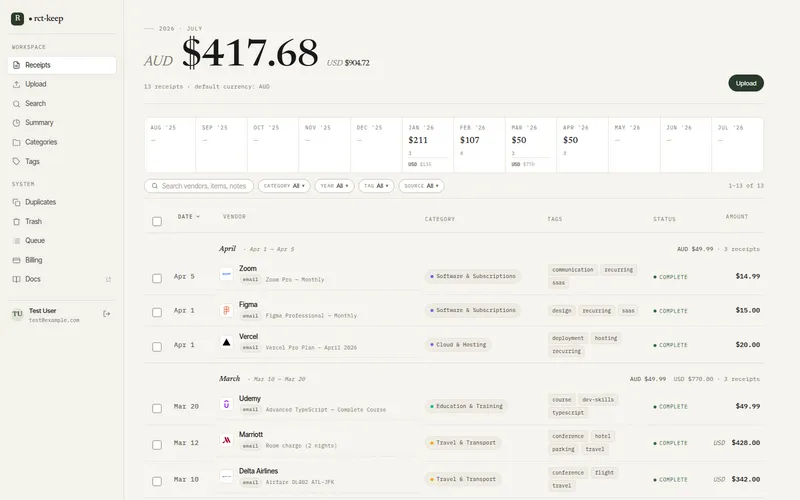This screenshot has height=500, width=800.
Task: Click the Amount column header
Action: pos(737,217)
